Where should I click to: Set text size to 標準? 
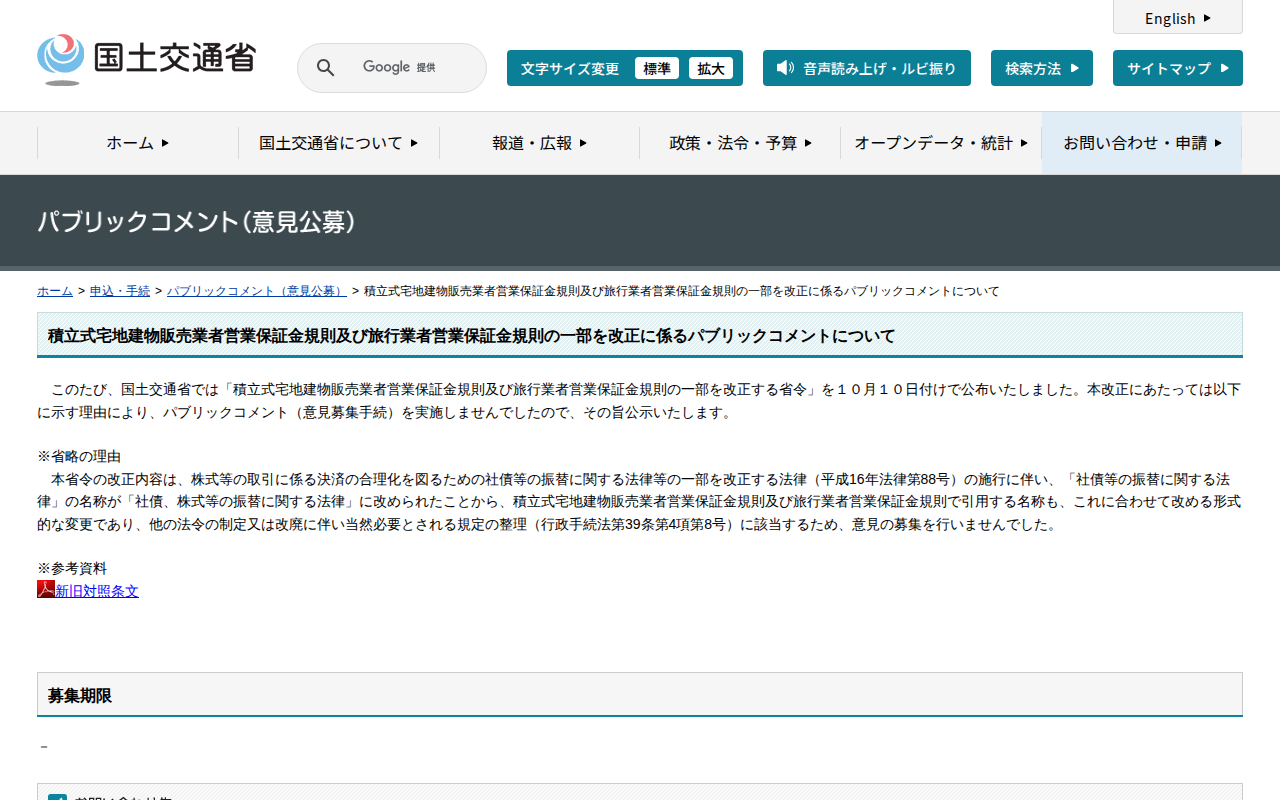point(656,69)
